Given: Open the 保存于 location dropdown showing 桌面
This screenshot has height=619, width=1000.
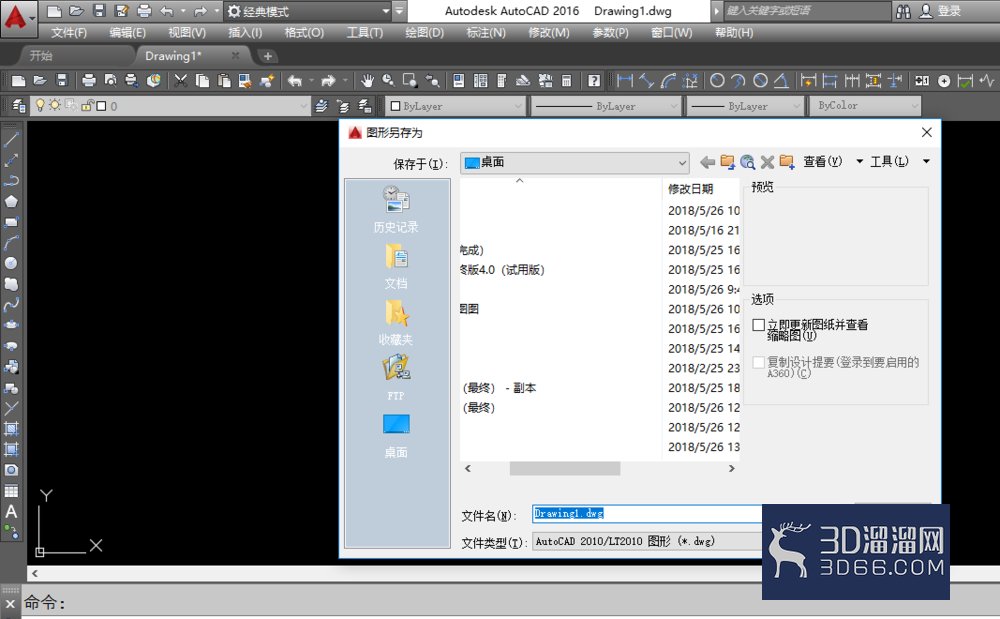Looking at the screenshot, I should coord(574,163).
